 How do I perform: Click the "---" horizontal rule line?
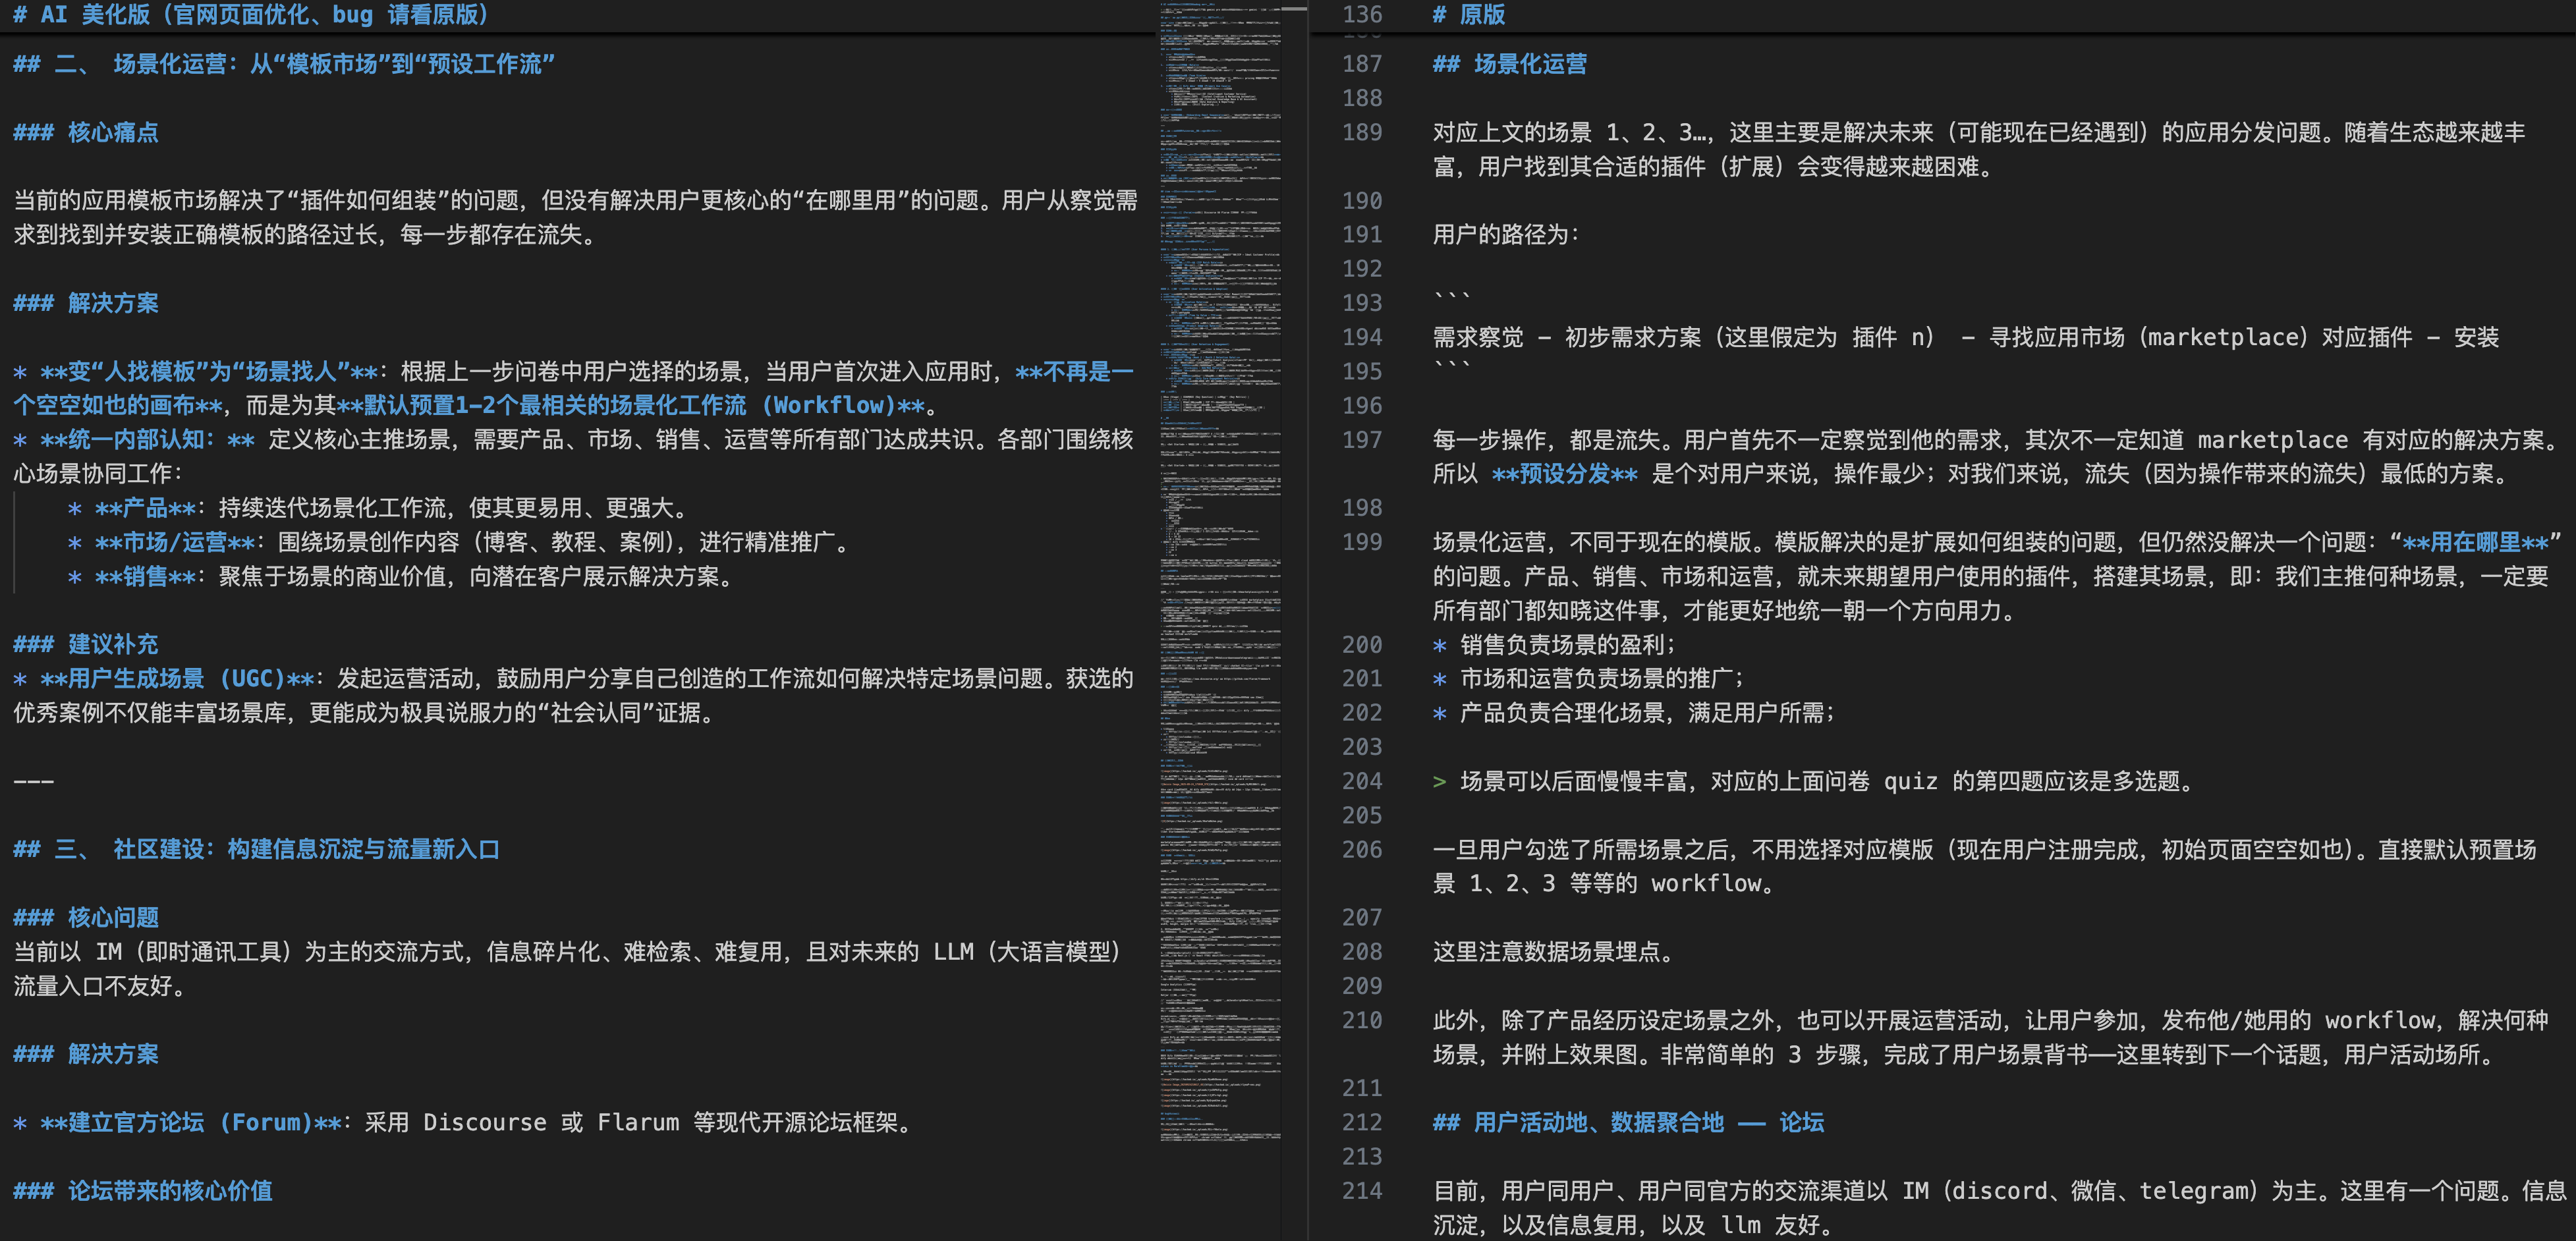pyautogui.click(x=34, y=781)
